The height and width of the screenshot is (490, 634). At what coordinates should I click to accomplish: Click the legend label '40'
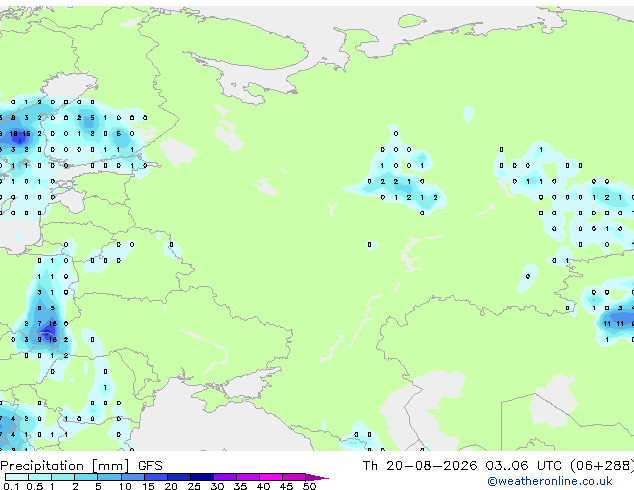point(263,486)
